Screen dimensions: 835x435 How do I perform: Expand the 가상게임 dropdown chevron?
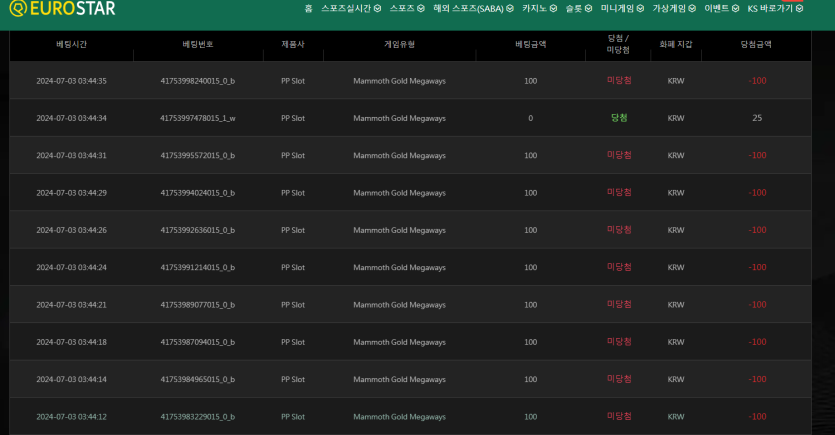692,9
